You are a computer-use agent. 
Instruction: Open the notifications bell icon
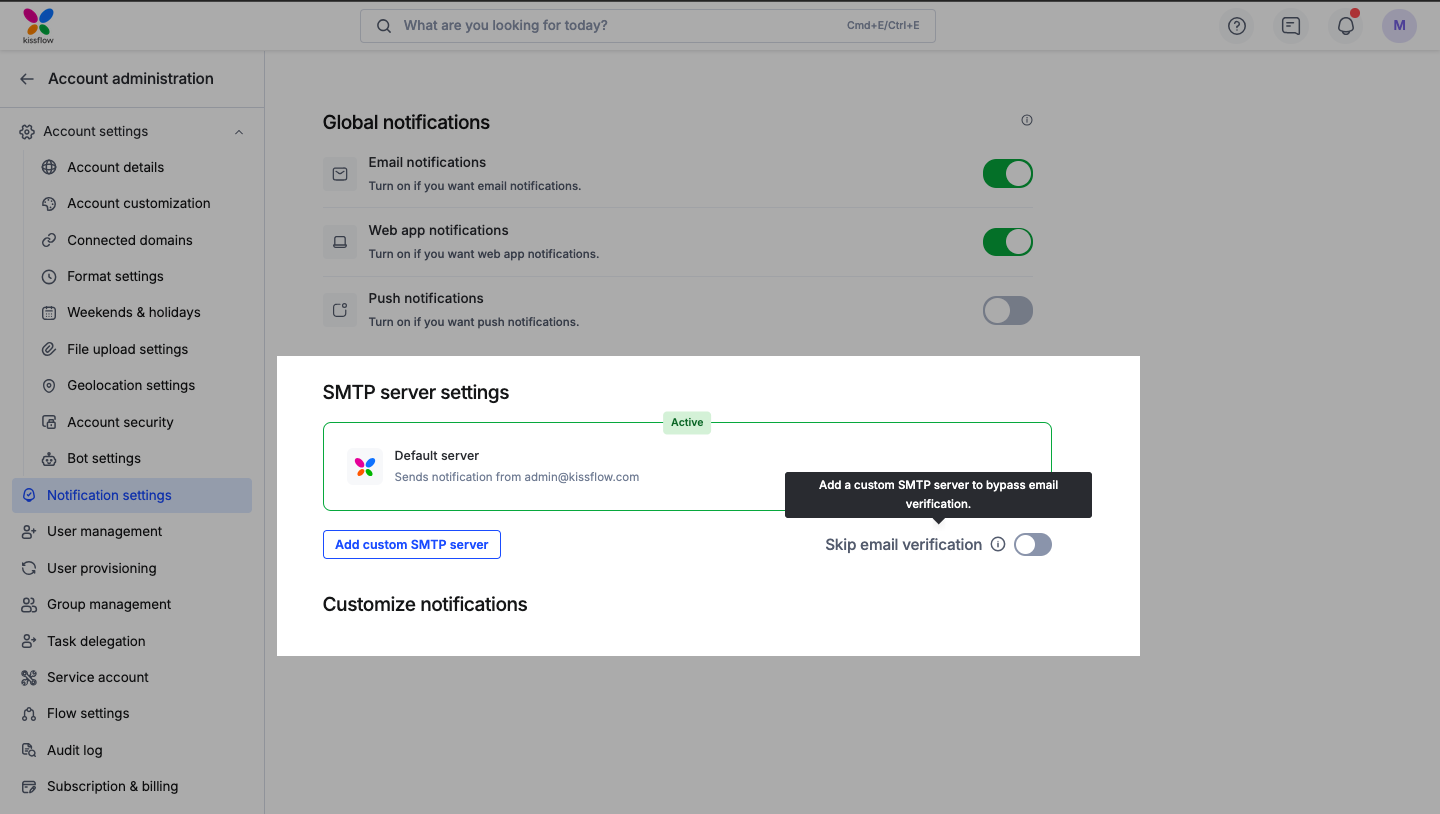pos(1346,26)
